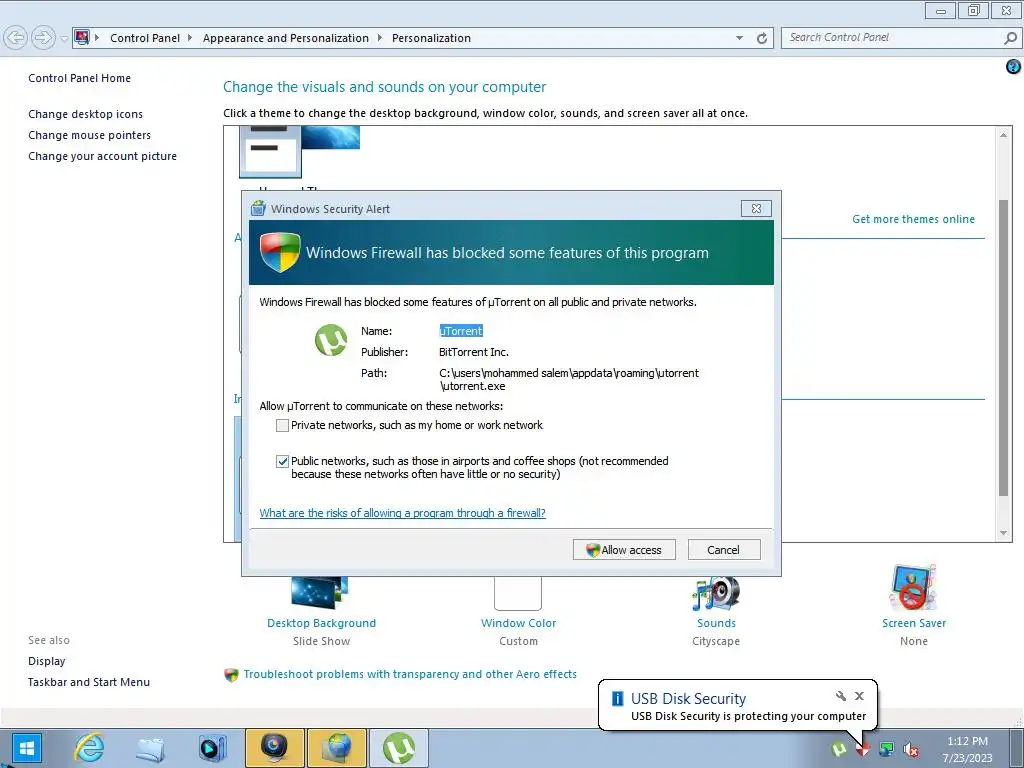Click USB Disk Security tray icon
This screenshot has height=768, width=1024.
863,749
